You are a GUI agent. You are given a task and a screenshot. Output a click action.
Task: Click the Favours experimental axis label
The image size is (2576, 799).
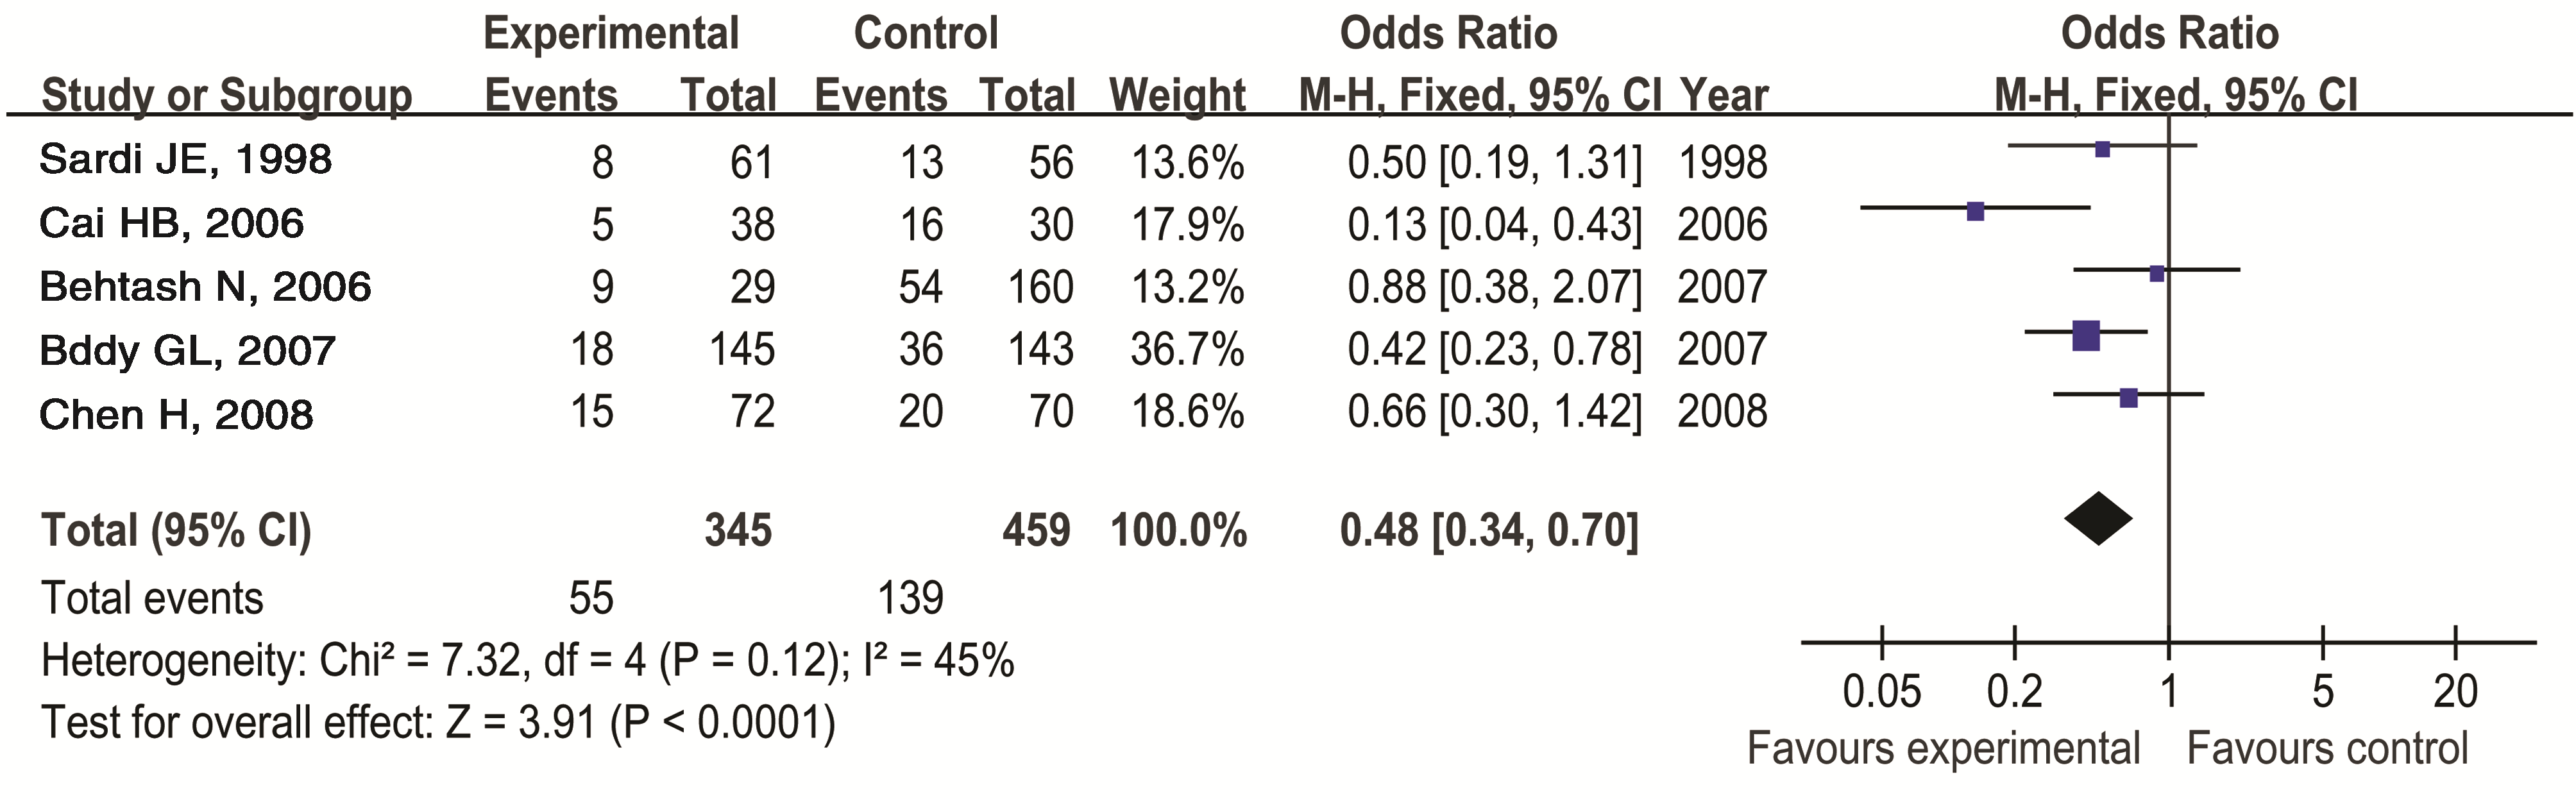1943,748
